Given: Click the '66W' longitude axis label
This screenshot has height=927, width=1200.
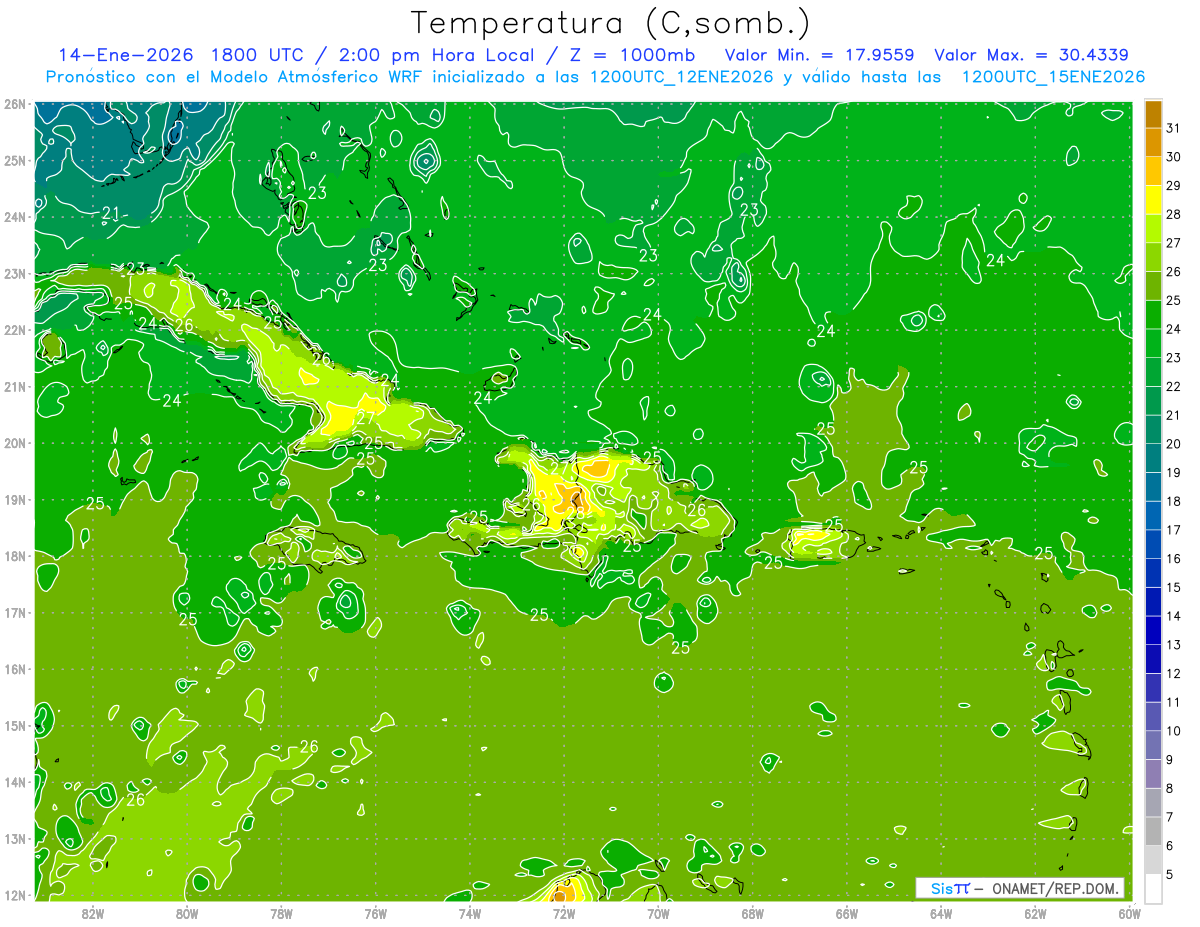Looking at the screenshot, I should [x=847, y=914].
